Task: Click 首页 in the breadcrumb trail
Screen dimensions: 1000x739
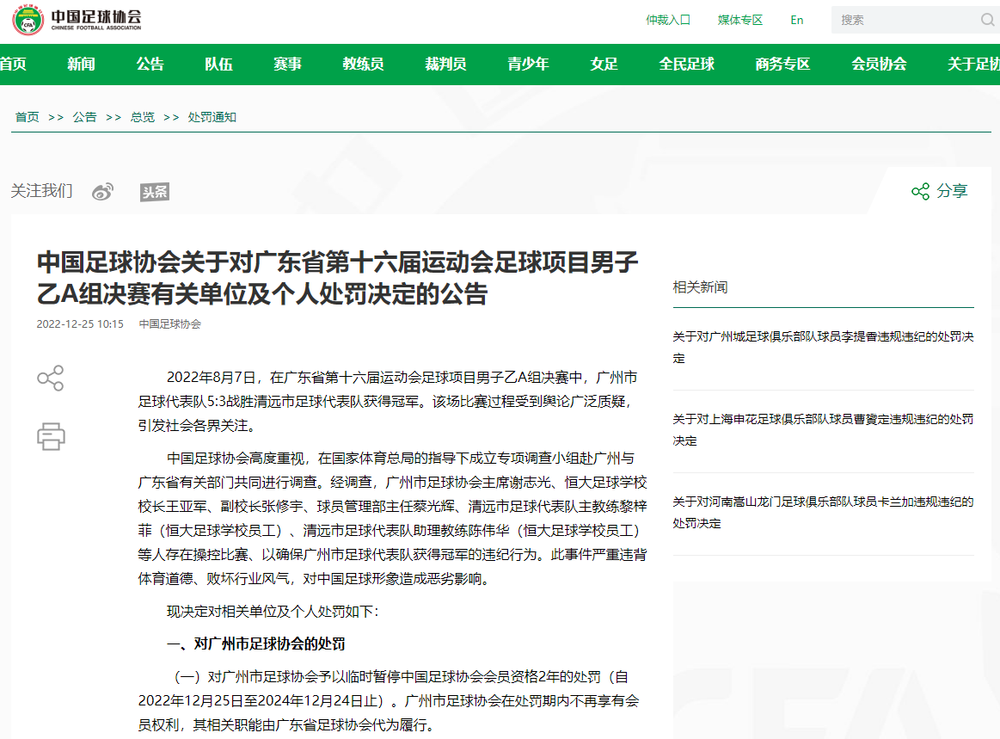Action: [27, 117]
